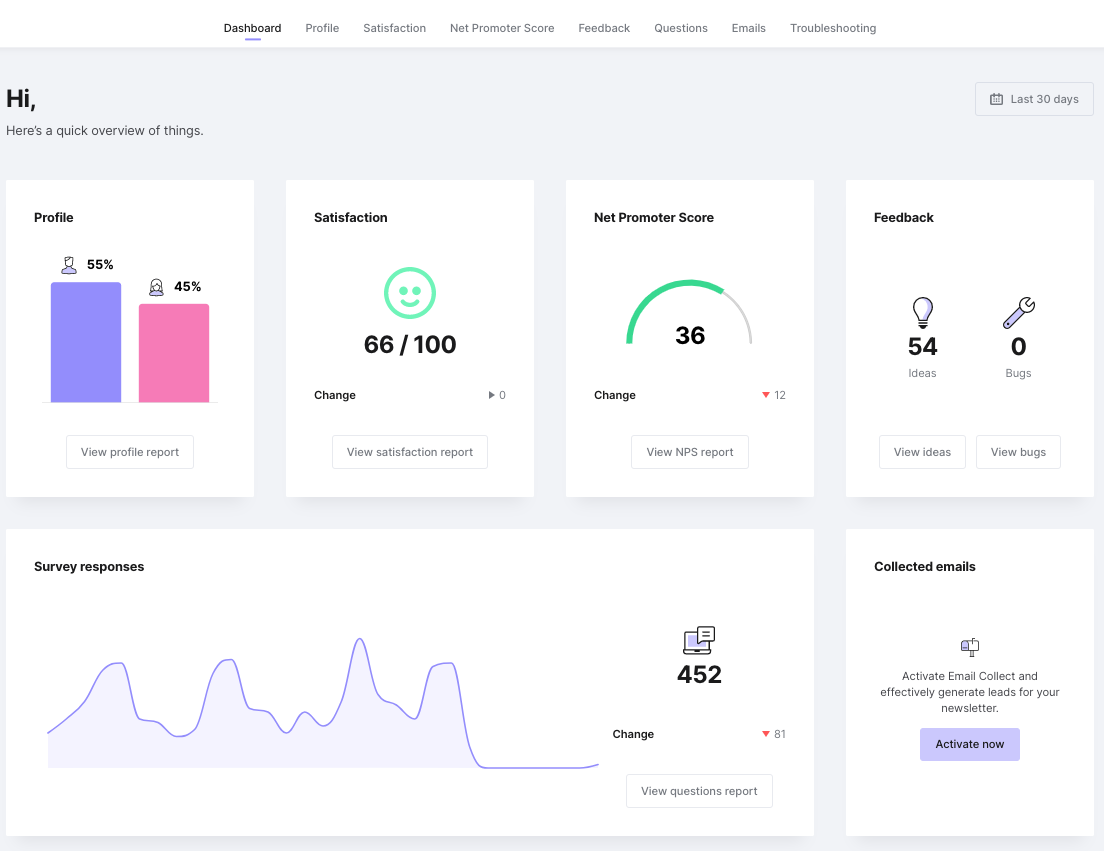Click the survey responses device icon above 452
Image resolution: width=1104 pixels, height=851 pixels.
point(699,640)
